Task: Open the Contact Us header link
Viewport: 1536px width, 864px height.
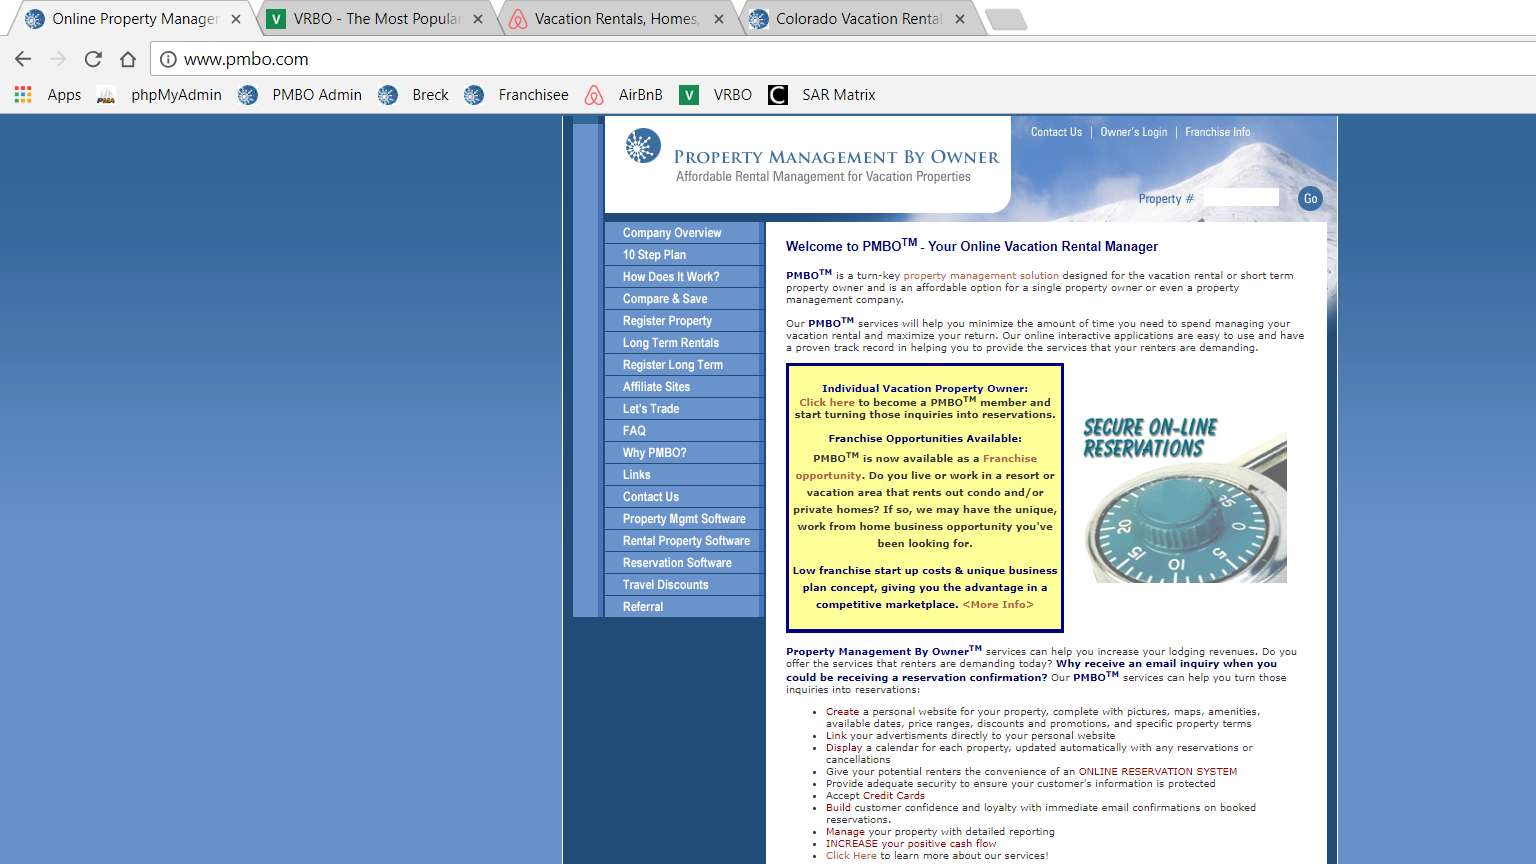Action: [x=1056, y=132]
